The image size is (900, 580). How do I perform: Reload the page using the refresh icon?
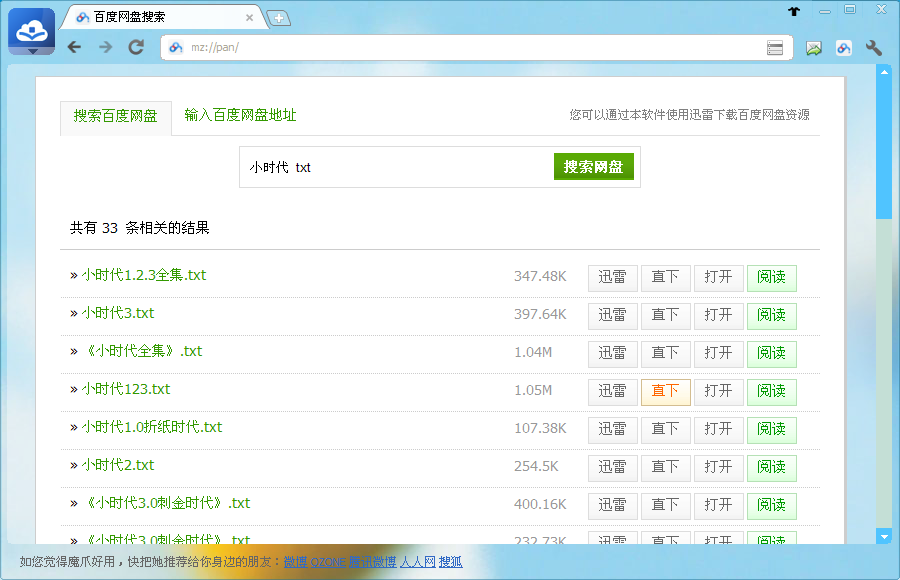136,46
